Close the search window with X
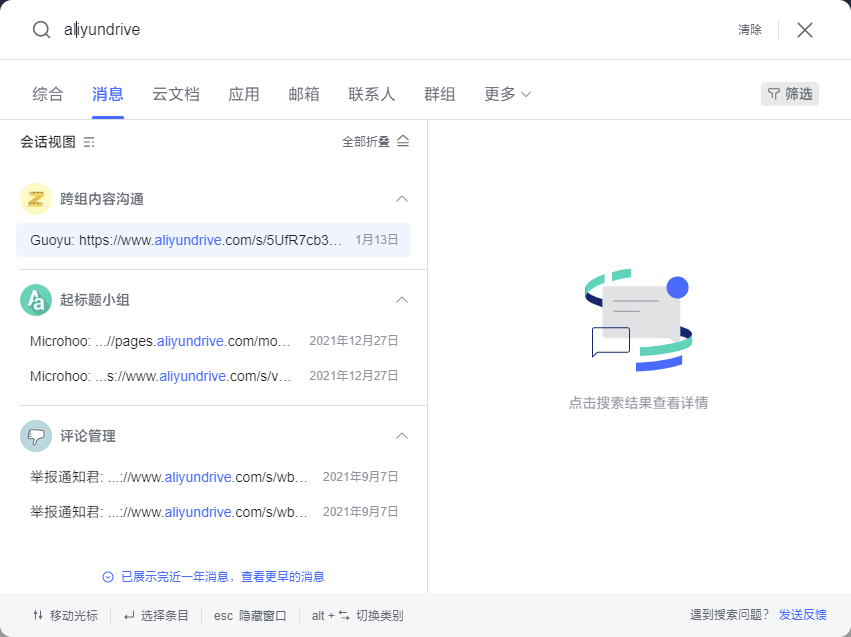The height and width of the screenshot is (637, 851). (x=804, y=30)
